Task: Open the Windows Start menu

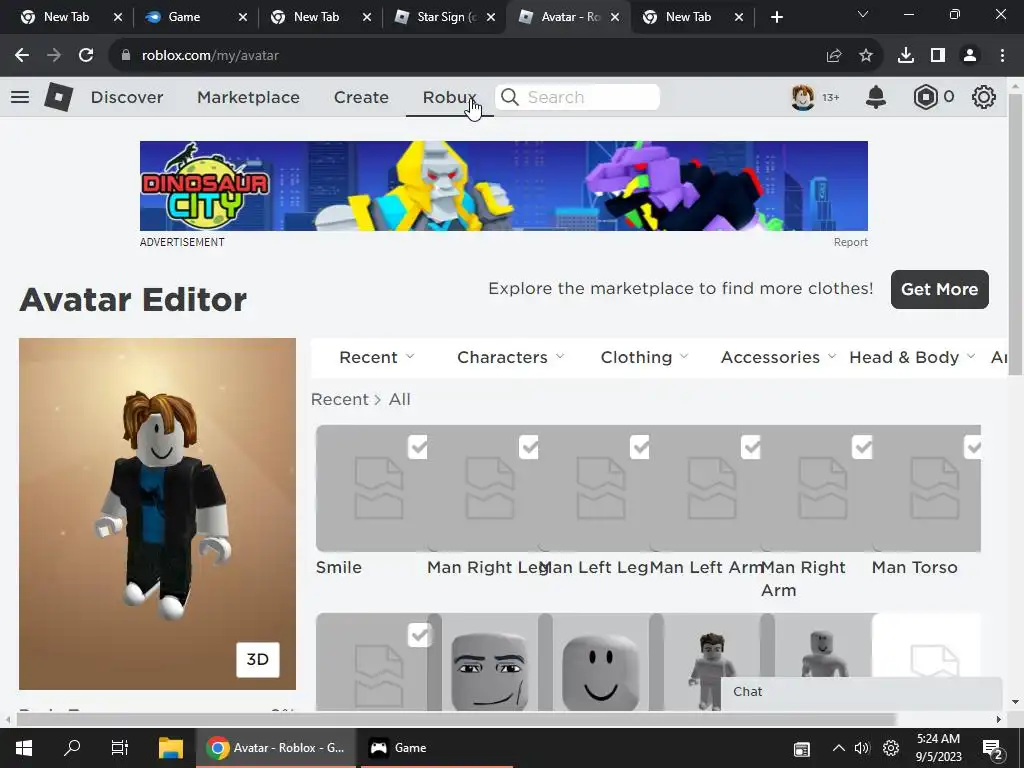Action: 24,748
